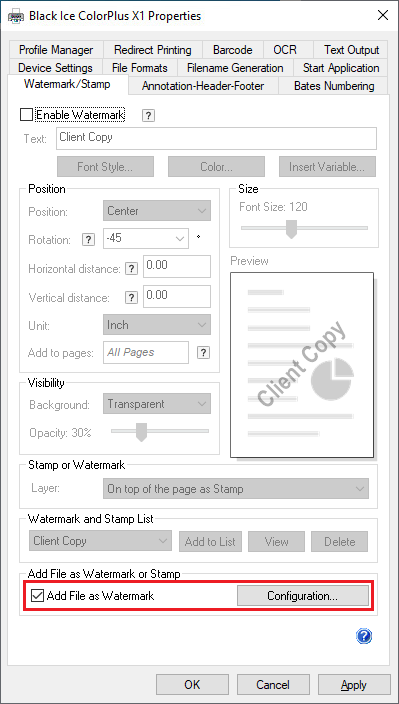Open the Client Copy watermark list dropdown
399x704 pixels.
pos(100,541)
